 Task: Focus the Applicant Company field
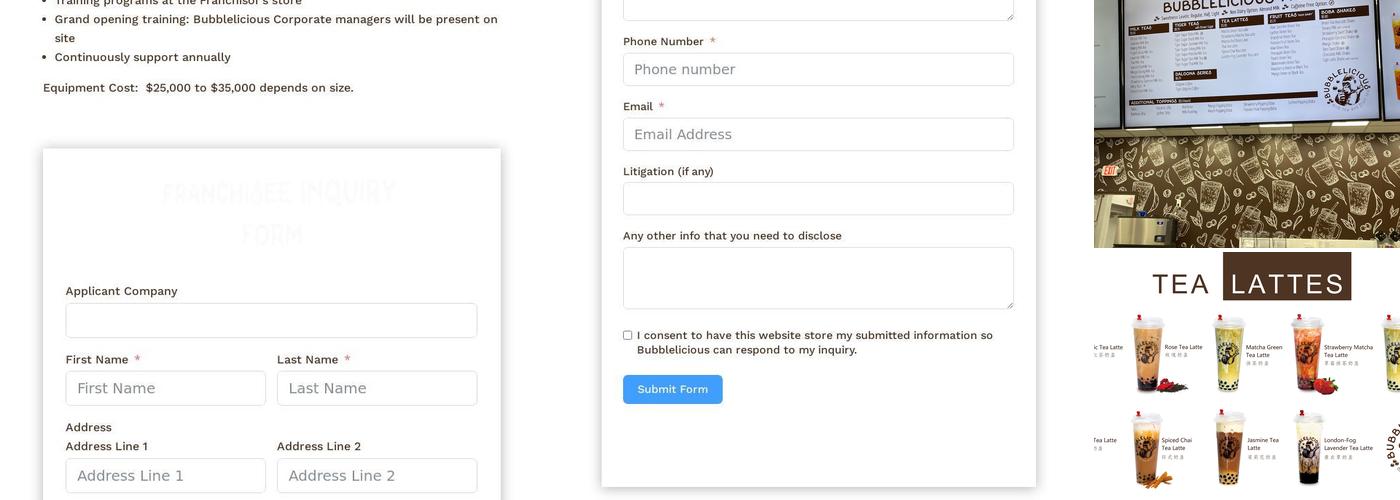click(271, 321)
